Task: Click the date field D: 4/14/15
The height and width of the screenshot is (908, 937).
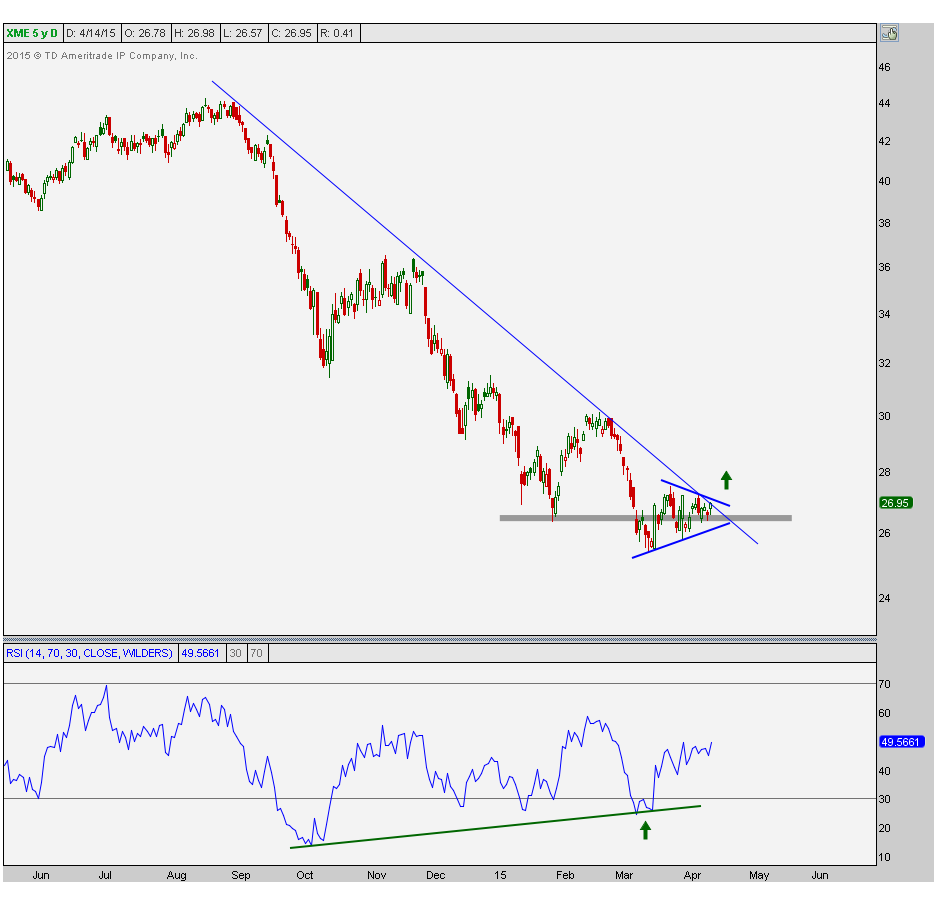Action: pos(91,33)
